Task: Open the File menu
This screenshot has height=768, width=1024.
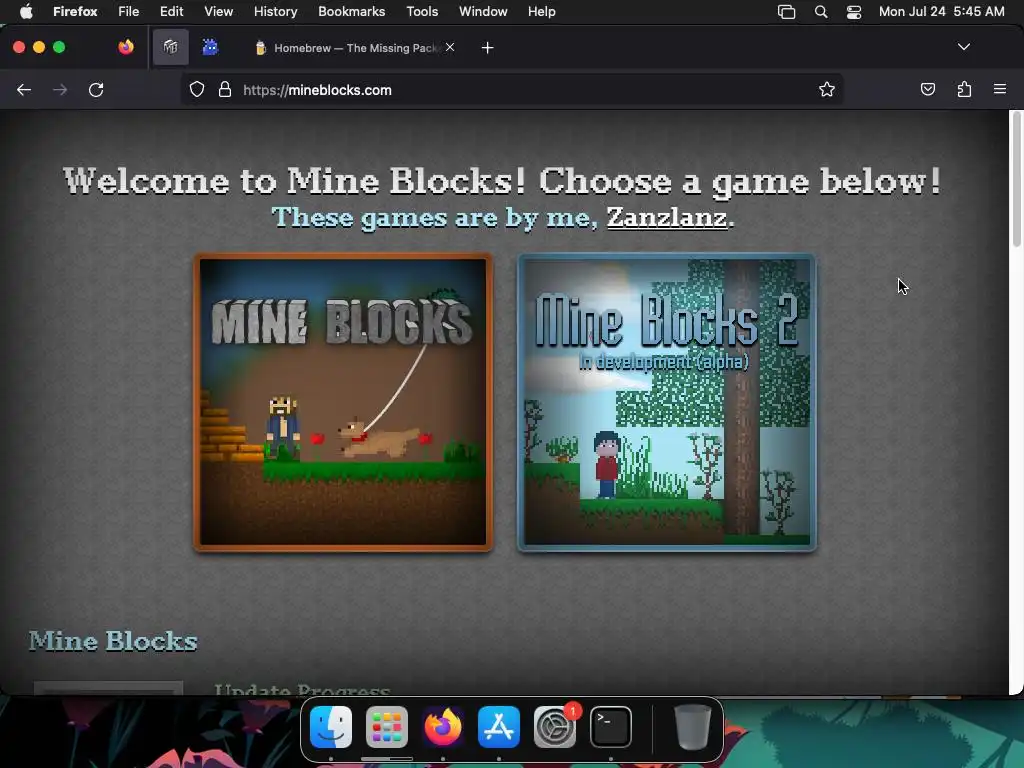Action: tap(129, 12)
